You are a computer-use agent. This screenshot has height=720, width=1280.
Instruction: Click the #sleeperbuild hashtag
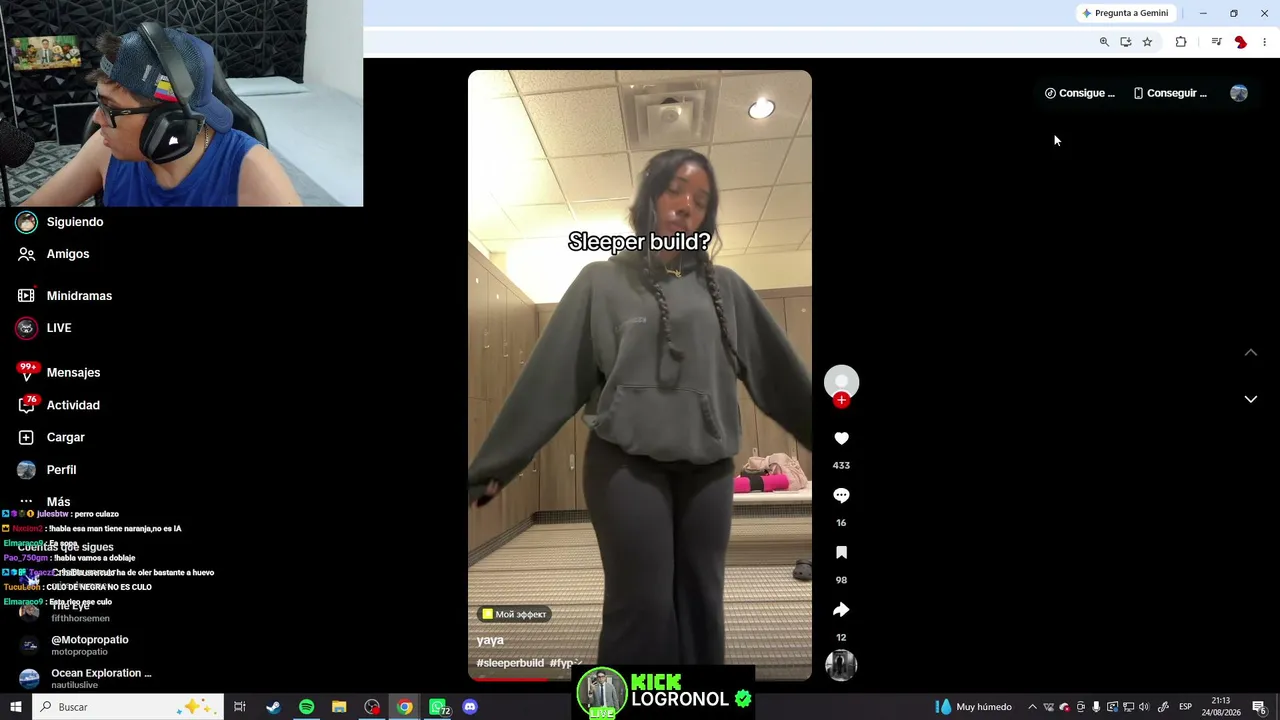pos(510,663)
